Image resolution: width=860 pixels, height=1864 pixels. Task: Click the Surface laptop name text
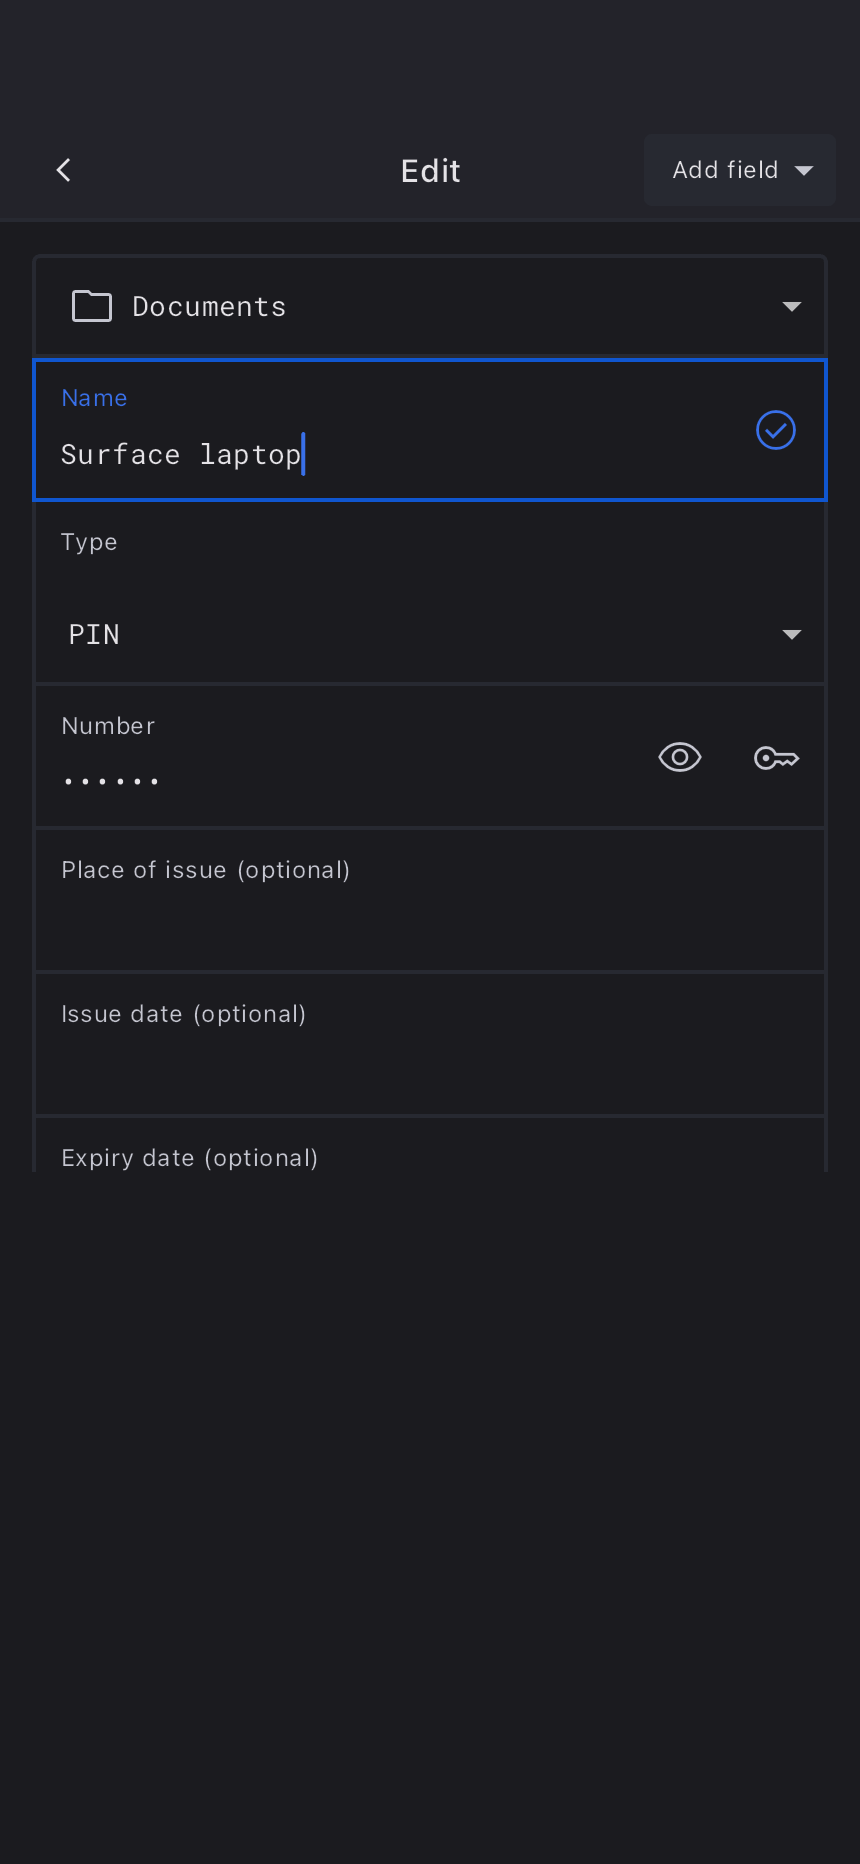[181, 455]
